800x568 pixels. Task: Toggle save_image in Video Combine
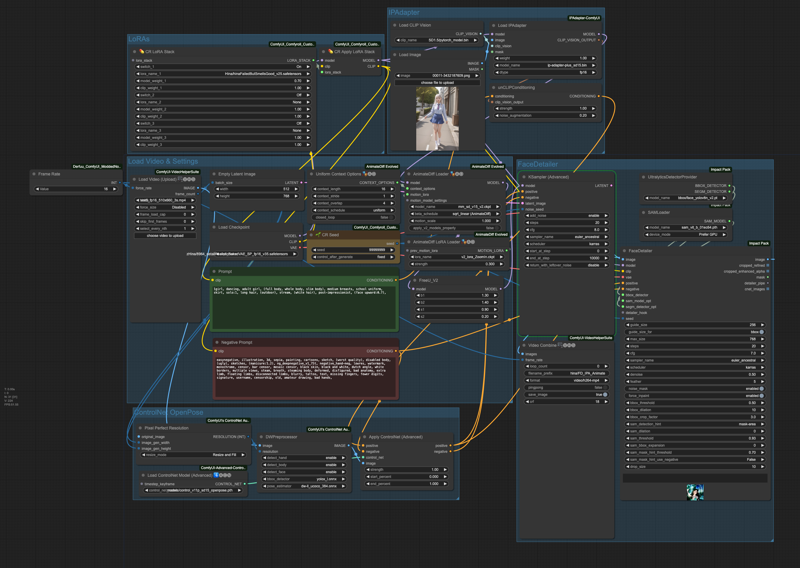(566, 394)
